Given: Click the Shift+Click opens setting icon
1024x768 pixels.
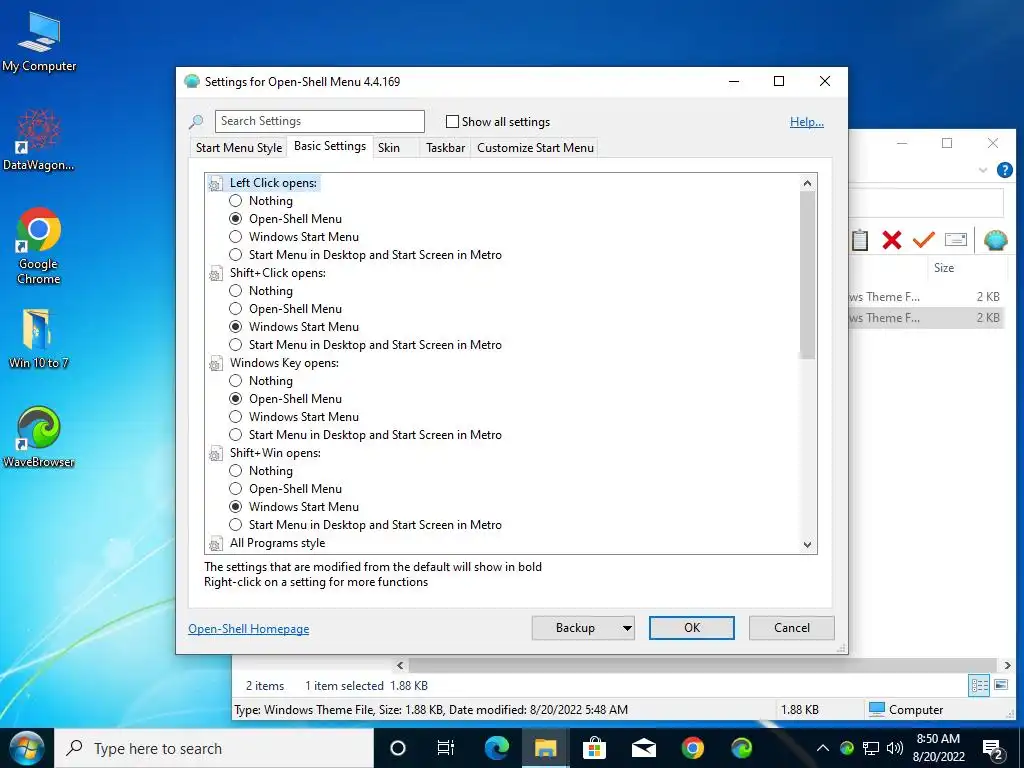Looking at the screenshot, I should [216, 274].
